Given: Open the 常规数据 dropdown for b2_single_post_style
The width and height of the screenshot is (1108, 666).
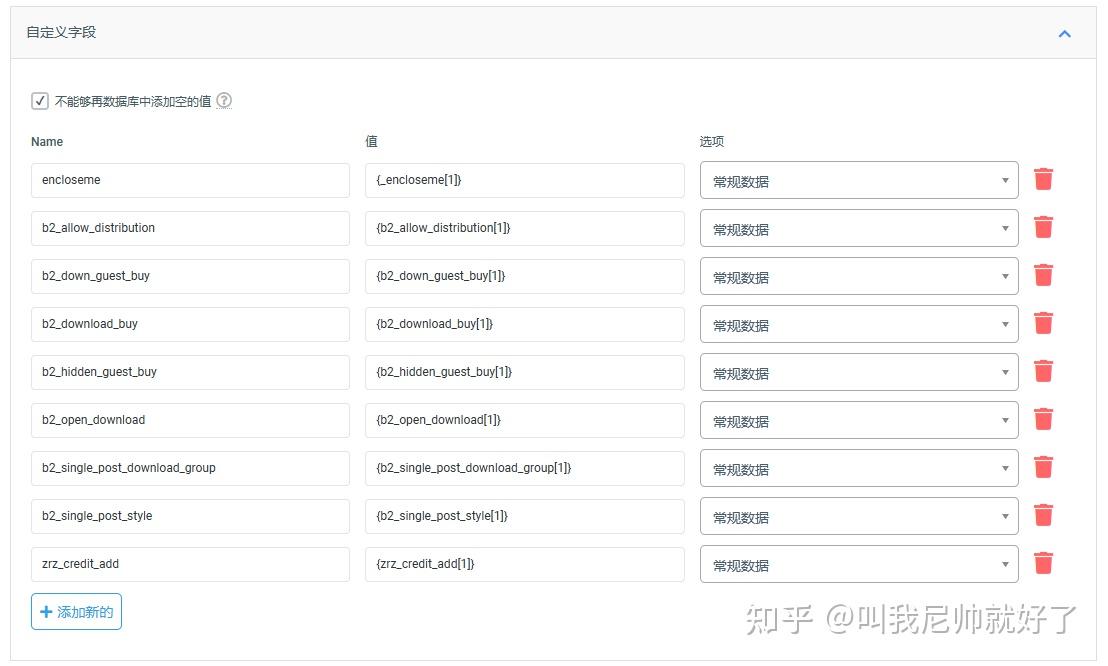Looking at the screenshot, I should (x=858, y=516).
